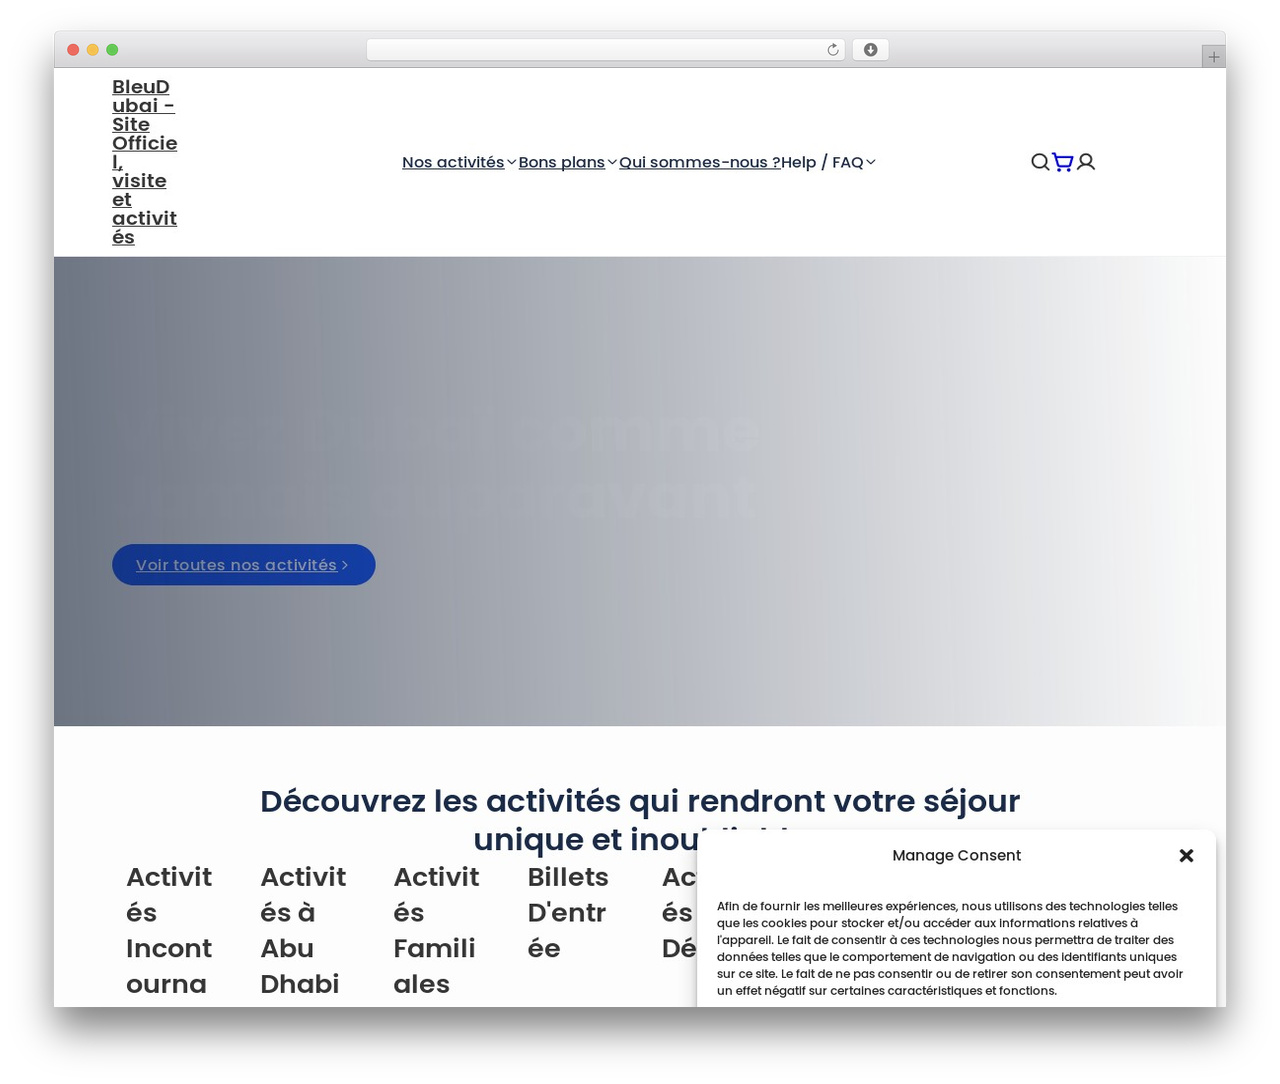
Task: Click the Manage Consent heading
Action: pyautogui.click(x=957, y=855)
